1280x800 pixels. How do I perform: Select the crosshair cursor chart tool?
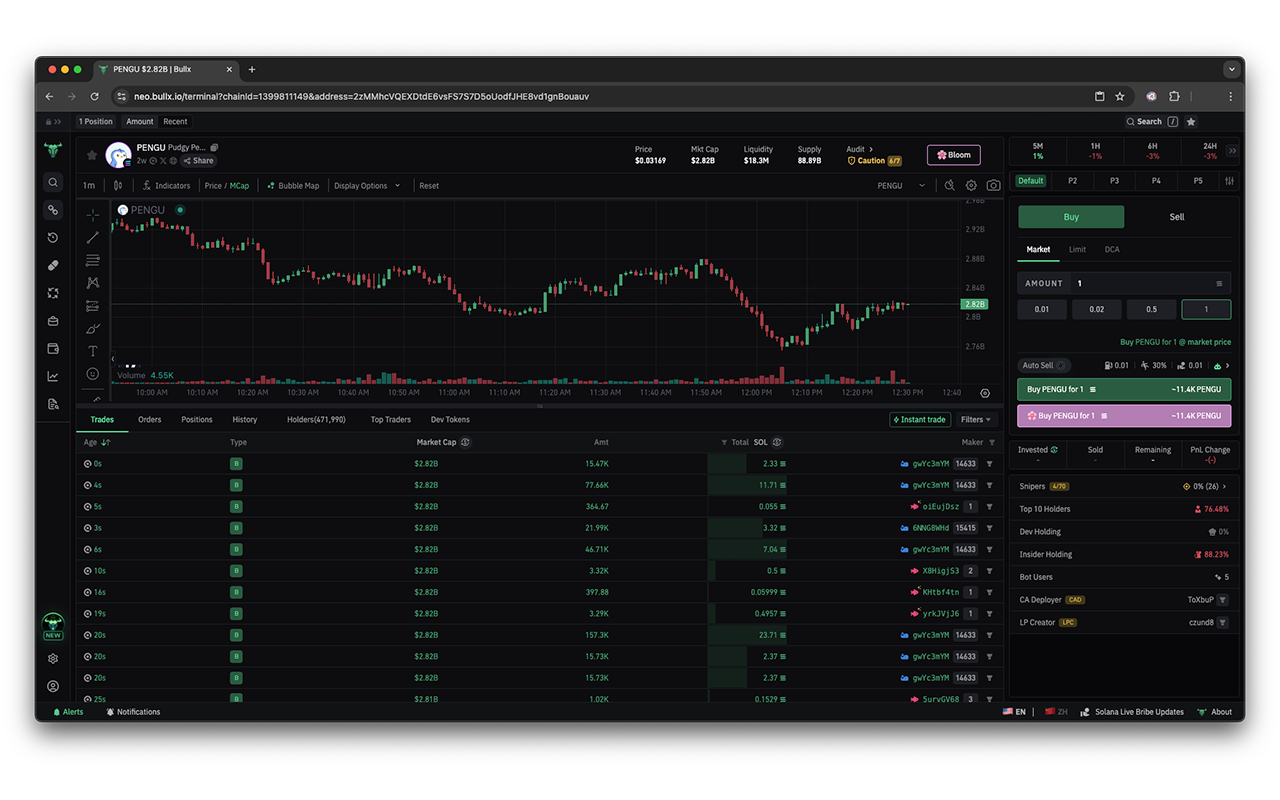[x=93, y=215]
